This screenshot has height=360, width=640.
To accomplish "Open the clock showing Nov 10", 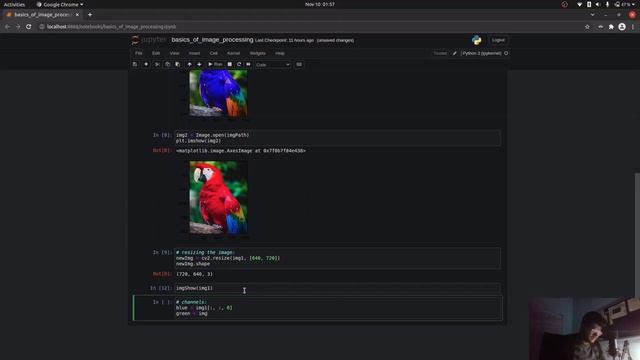I will tap(320, 4).
